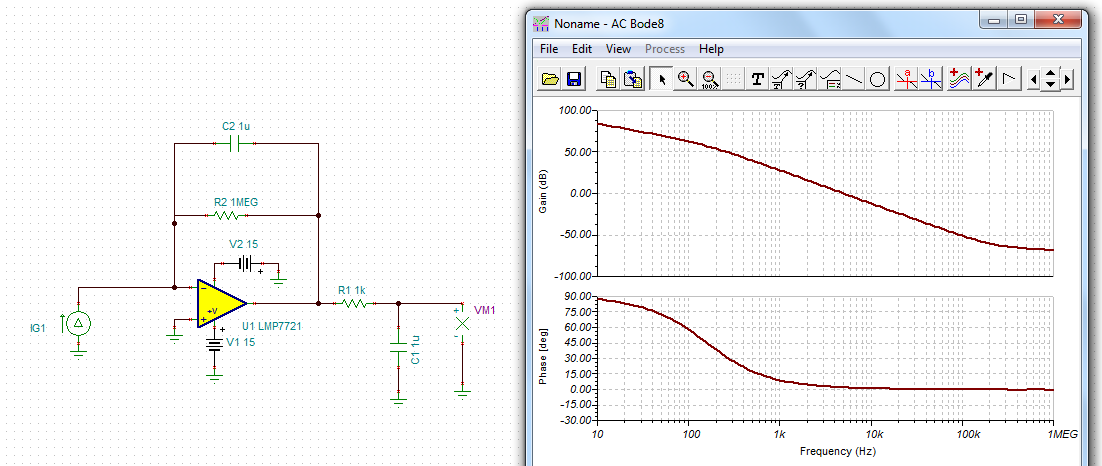Open the View menu
The image size is (1102, 466).
[x=618, y=49]
